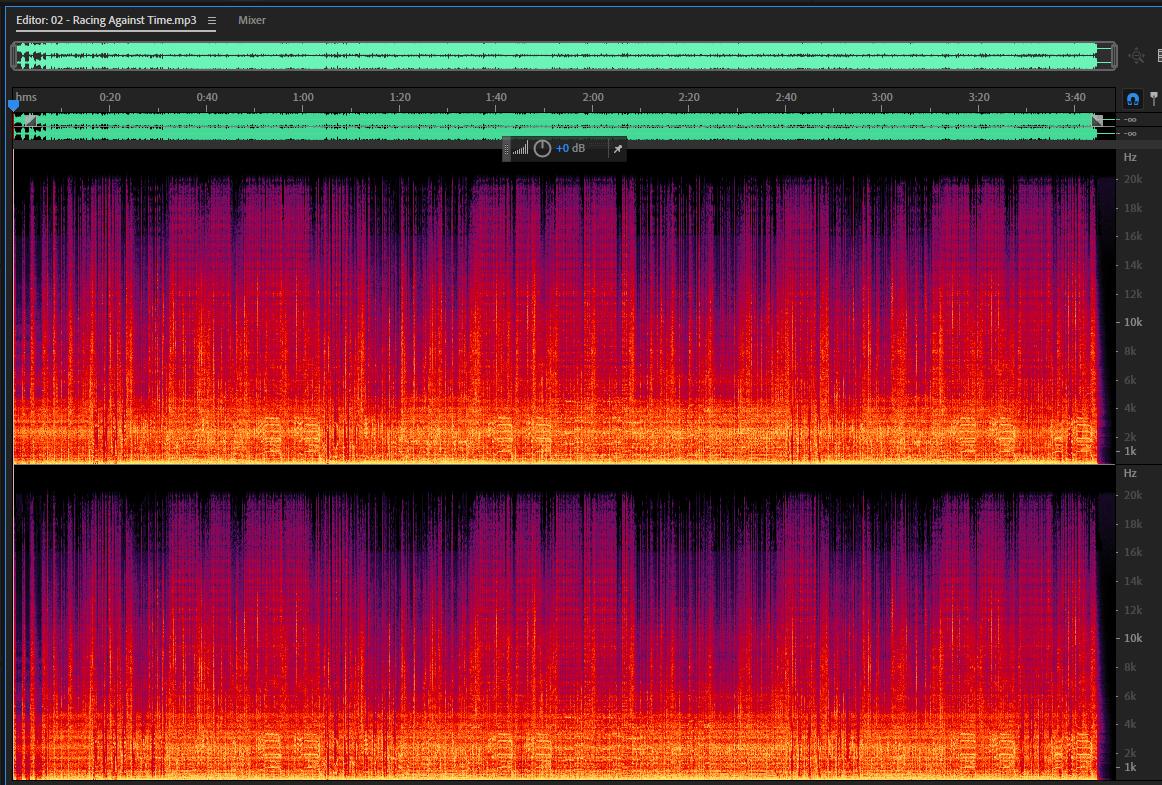Click the 3:00 mark on time ruler
The image size is (1162, 785).
click(x=882, y=97)
